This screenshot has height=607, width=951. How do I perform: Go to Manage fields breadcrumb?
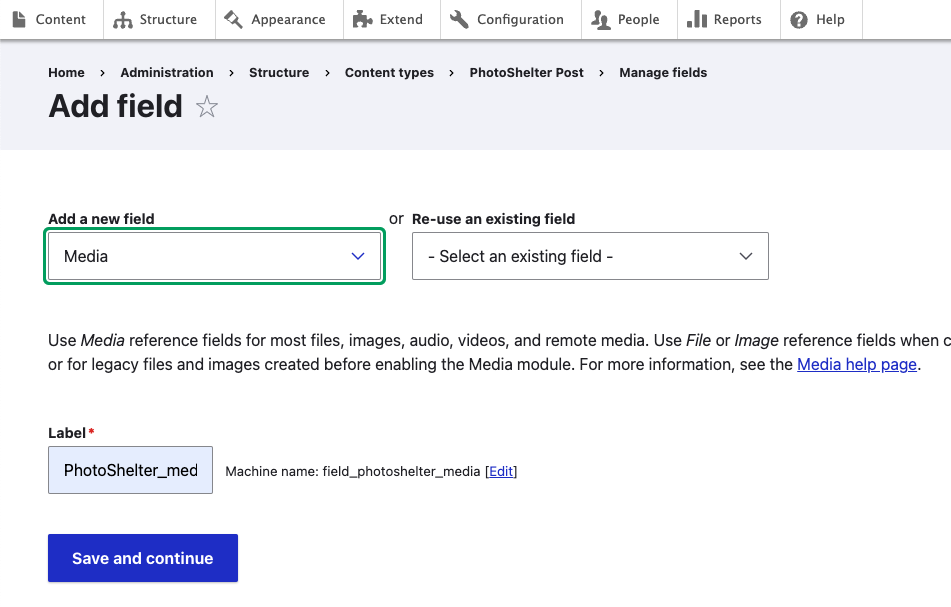click(x=663, y=73)
